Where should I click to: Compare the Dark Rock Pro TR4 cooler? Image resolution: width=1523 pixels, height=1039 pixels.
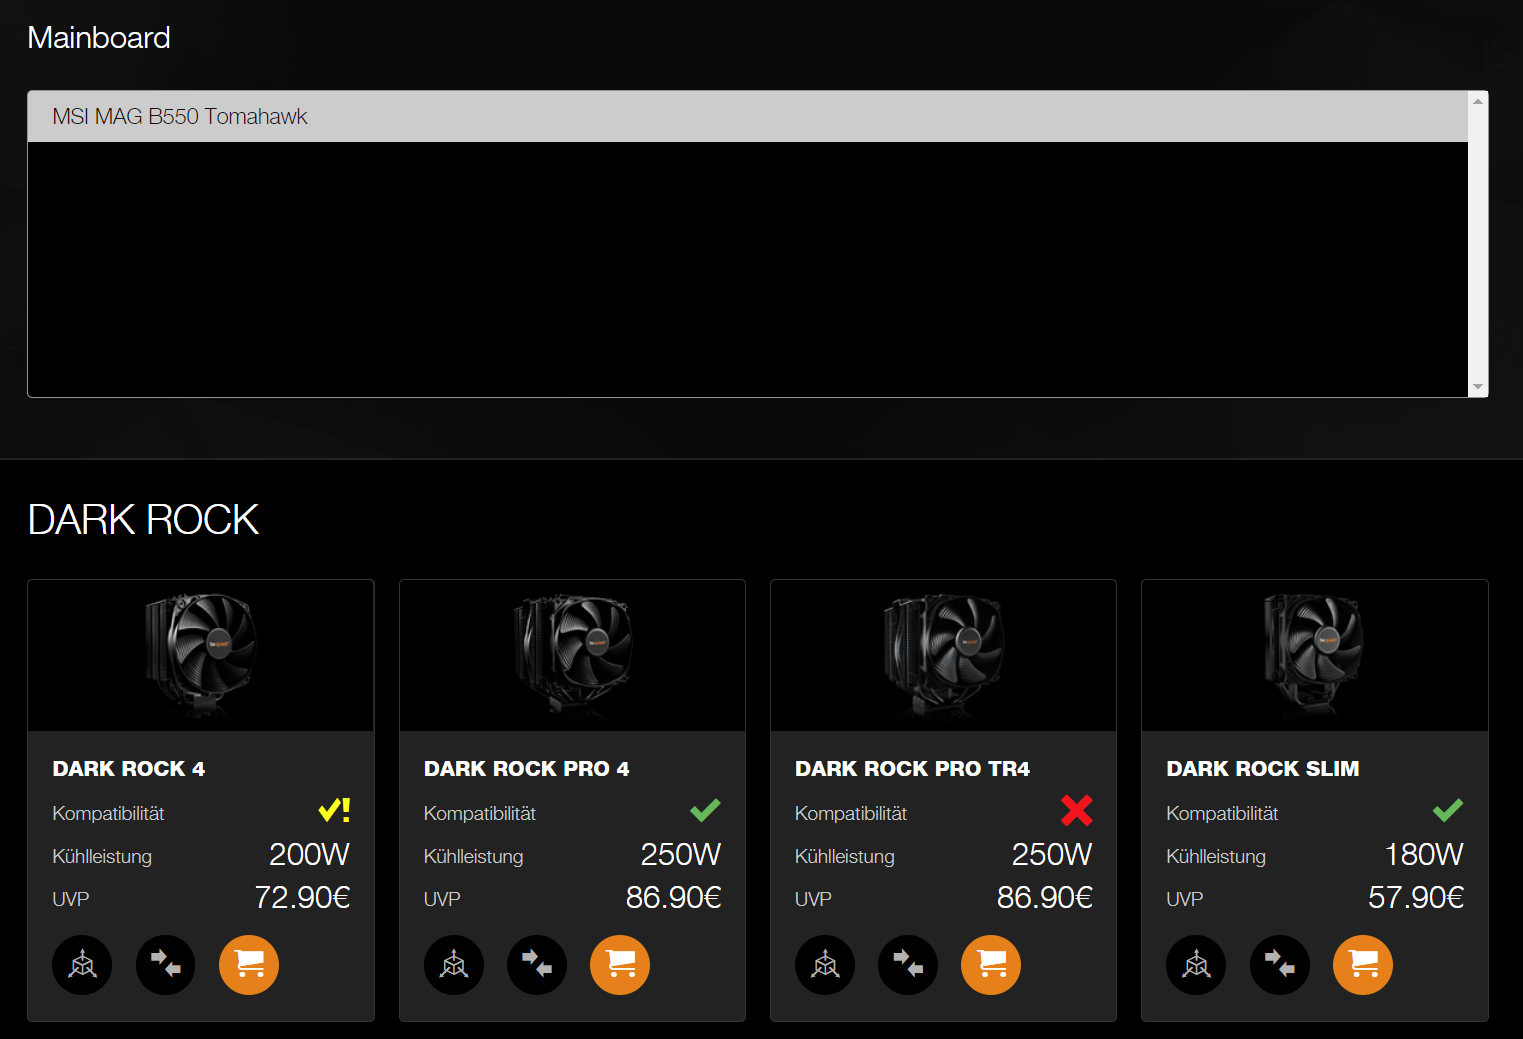click(x=908, y=965)
